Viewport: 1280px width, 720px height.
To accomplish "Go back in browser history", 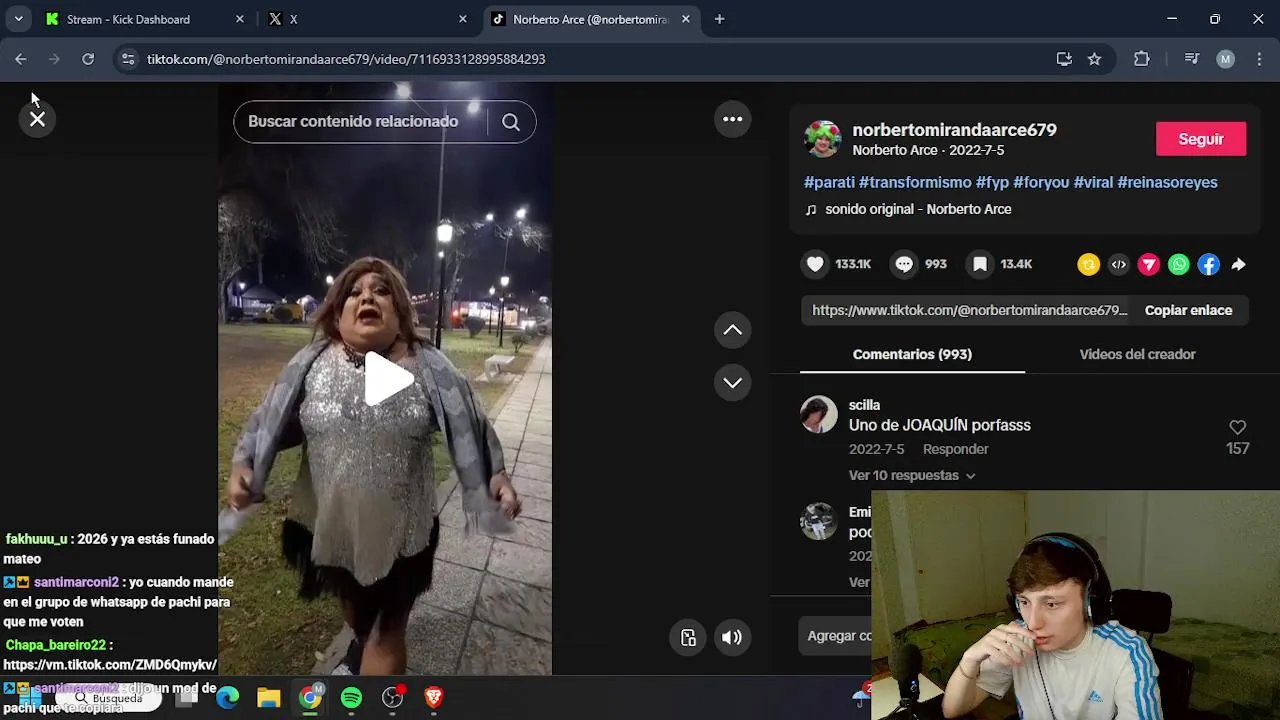I will click(x=21, y=59).
